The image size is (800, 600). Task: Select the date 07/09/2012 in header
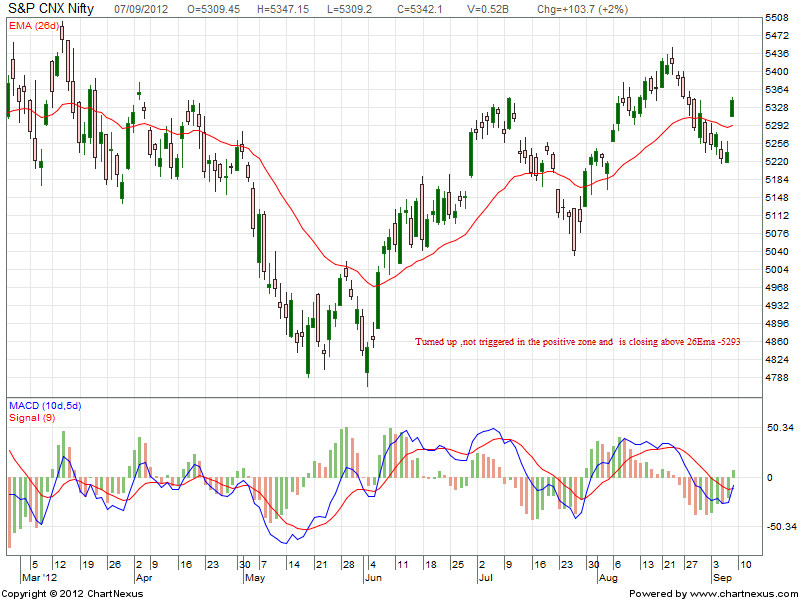point(141,9)
